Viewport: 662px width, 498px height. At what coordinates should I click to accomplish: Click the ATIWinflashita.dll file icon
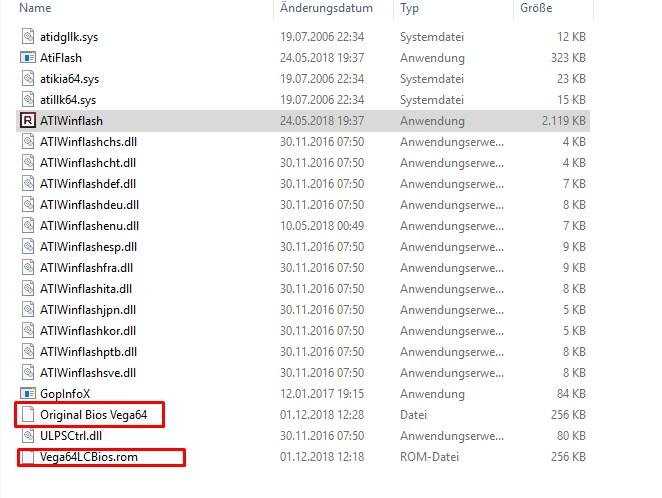pyautogui.click(x=28, y=289)
